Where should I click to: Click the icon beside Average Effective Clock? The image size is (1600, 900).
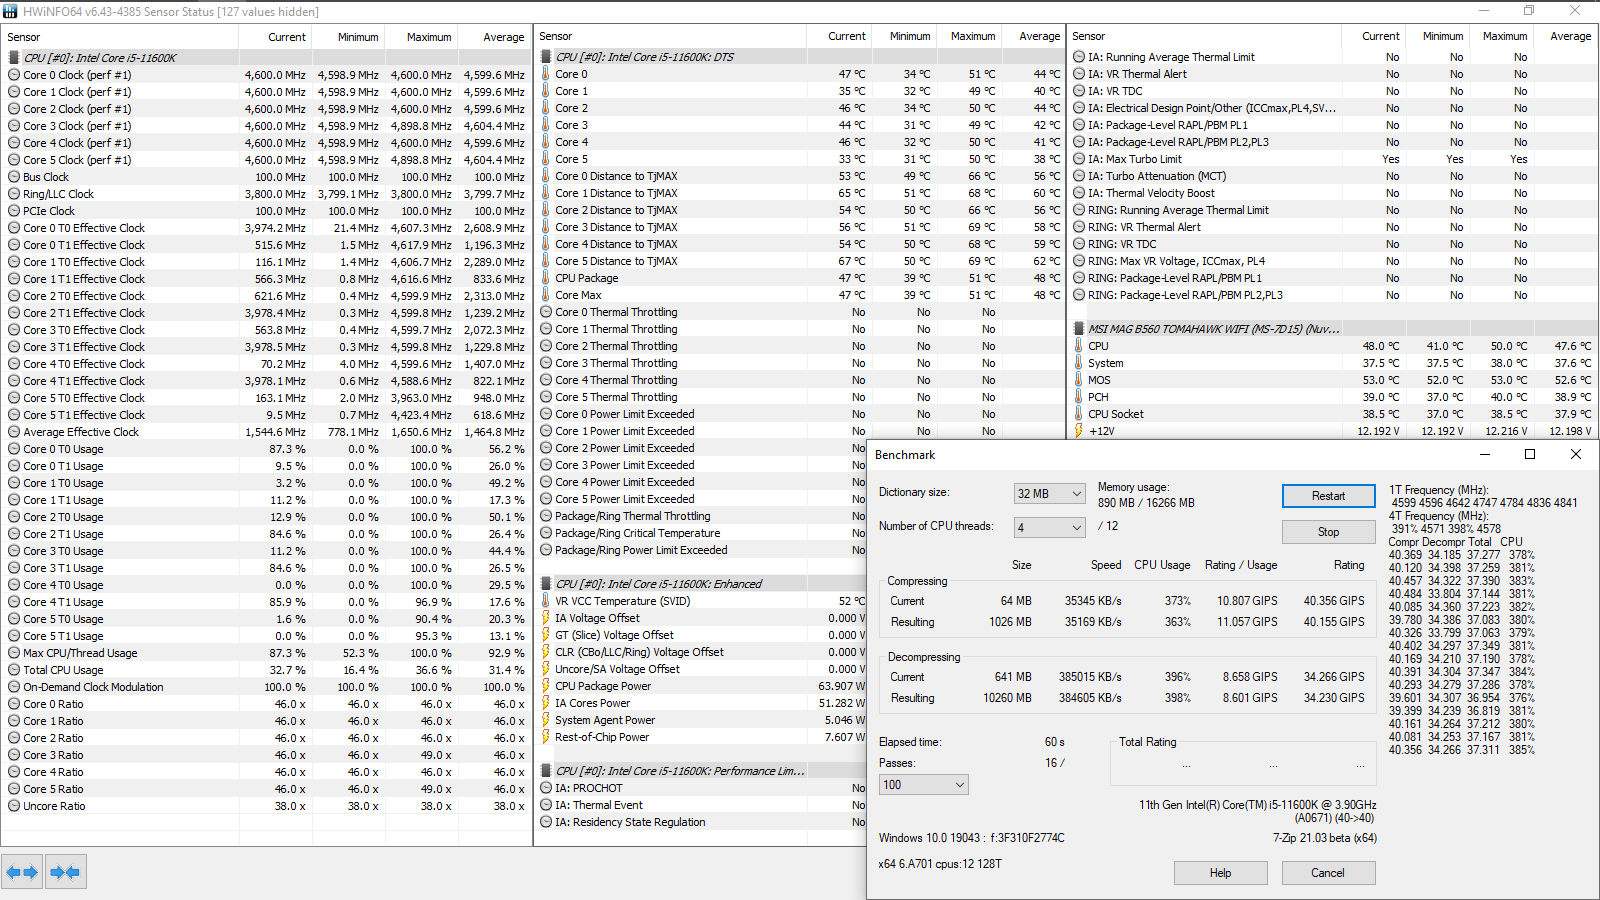click(14, 432)
